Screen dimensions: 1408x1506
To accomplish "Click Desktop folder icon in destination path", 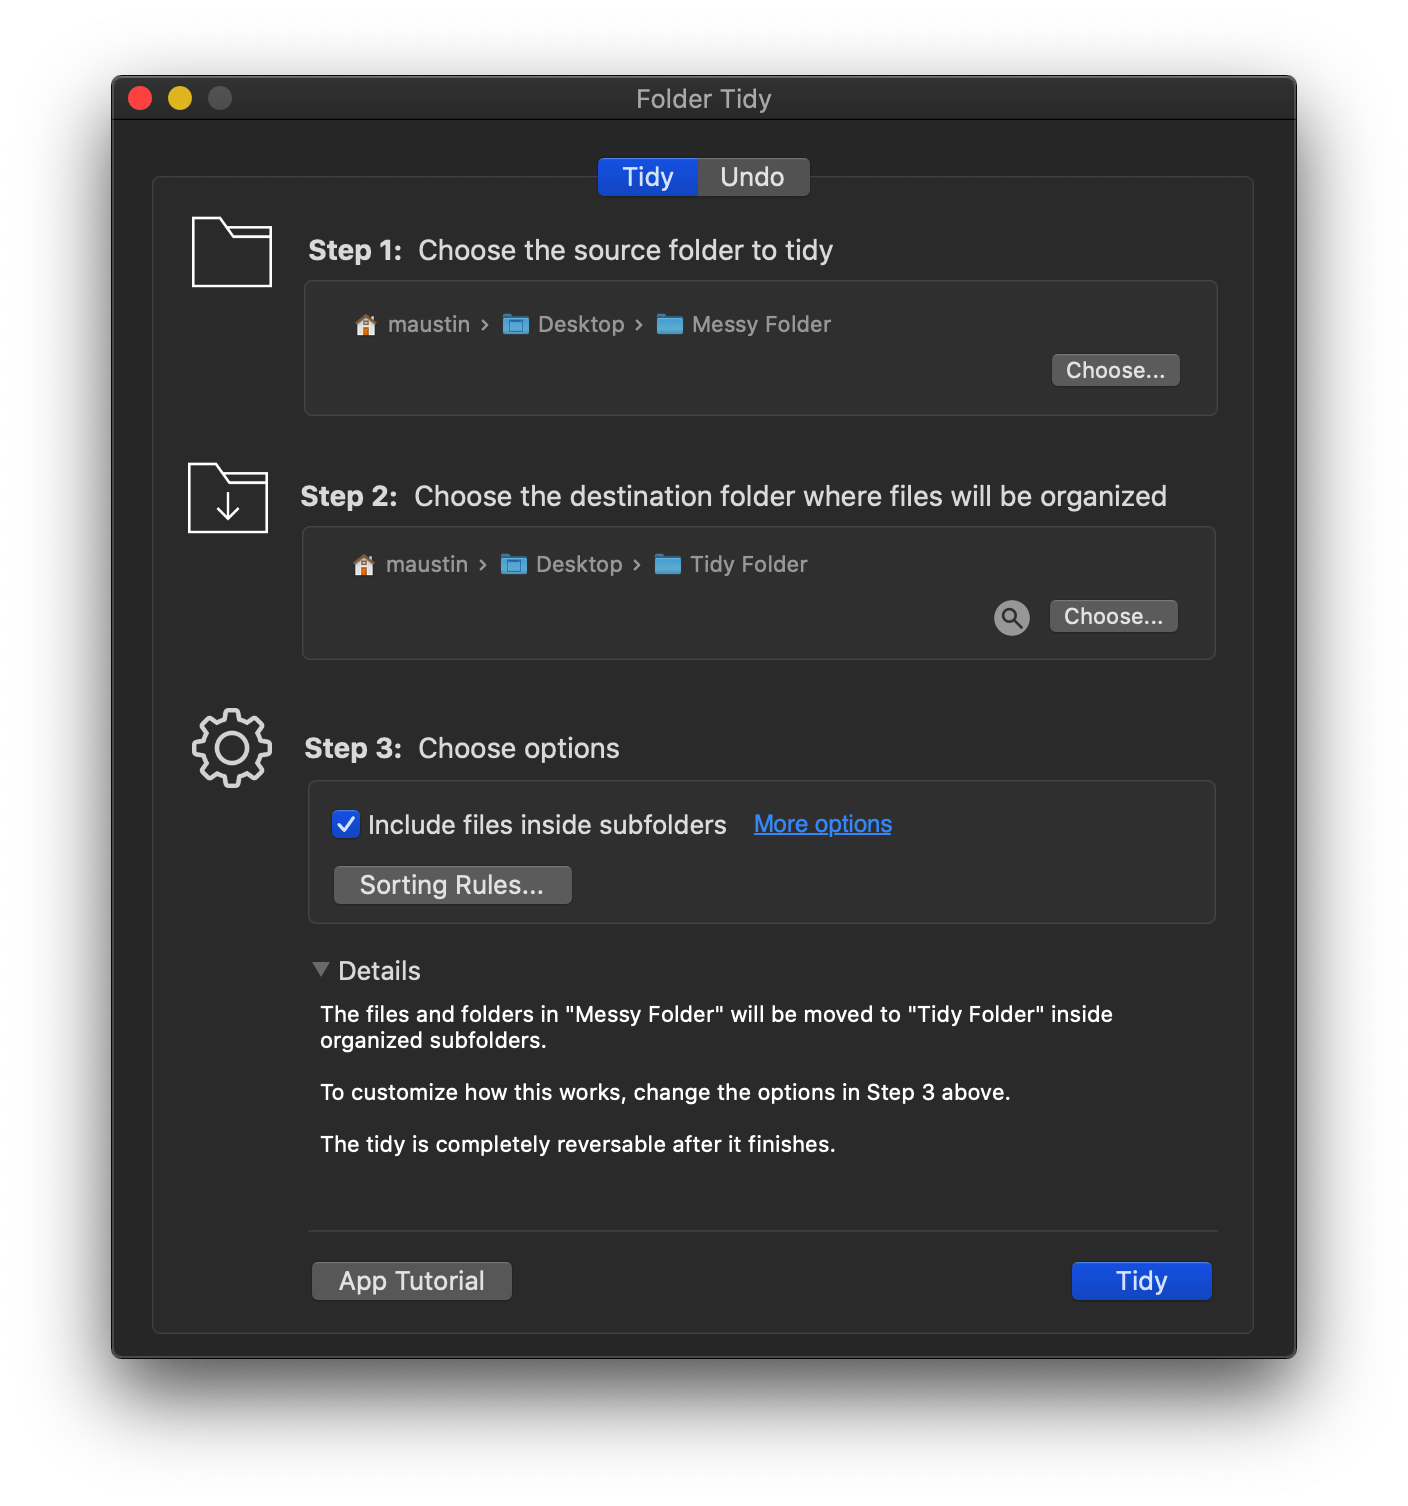I will (x=513, y=564).
